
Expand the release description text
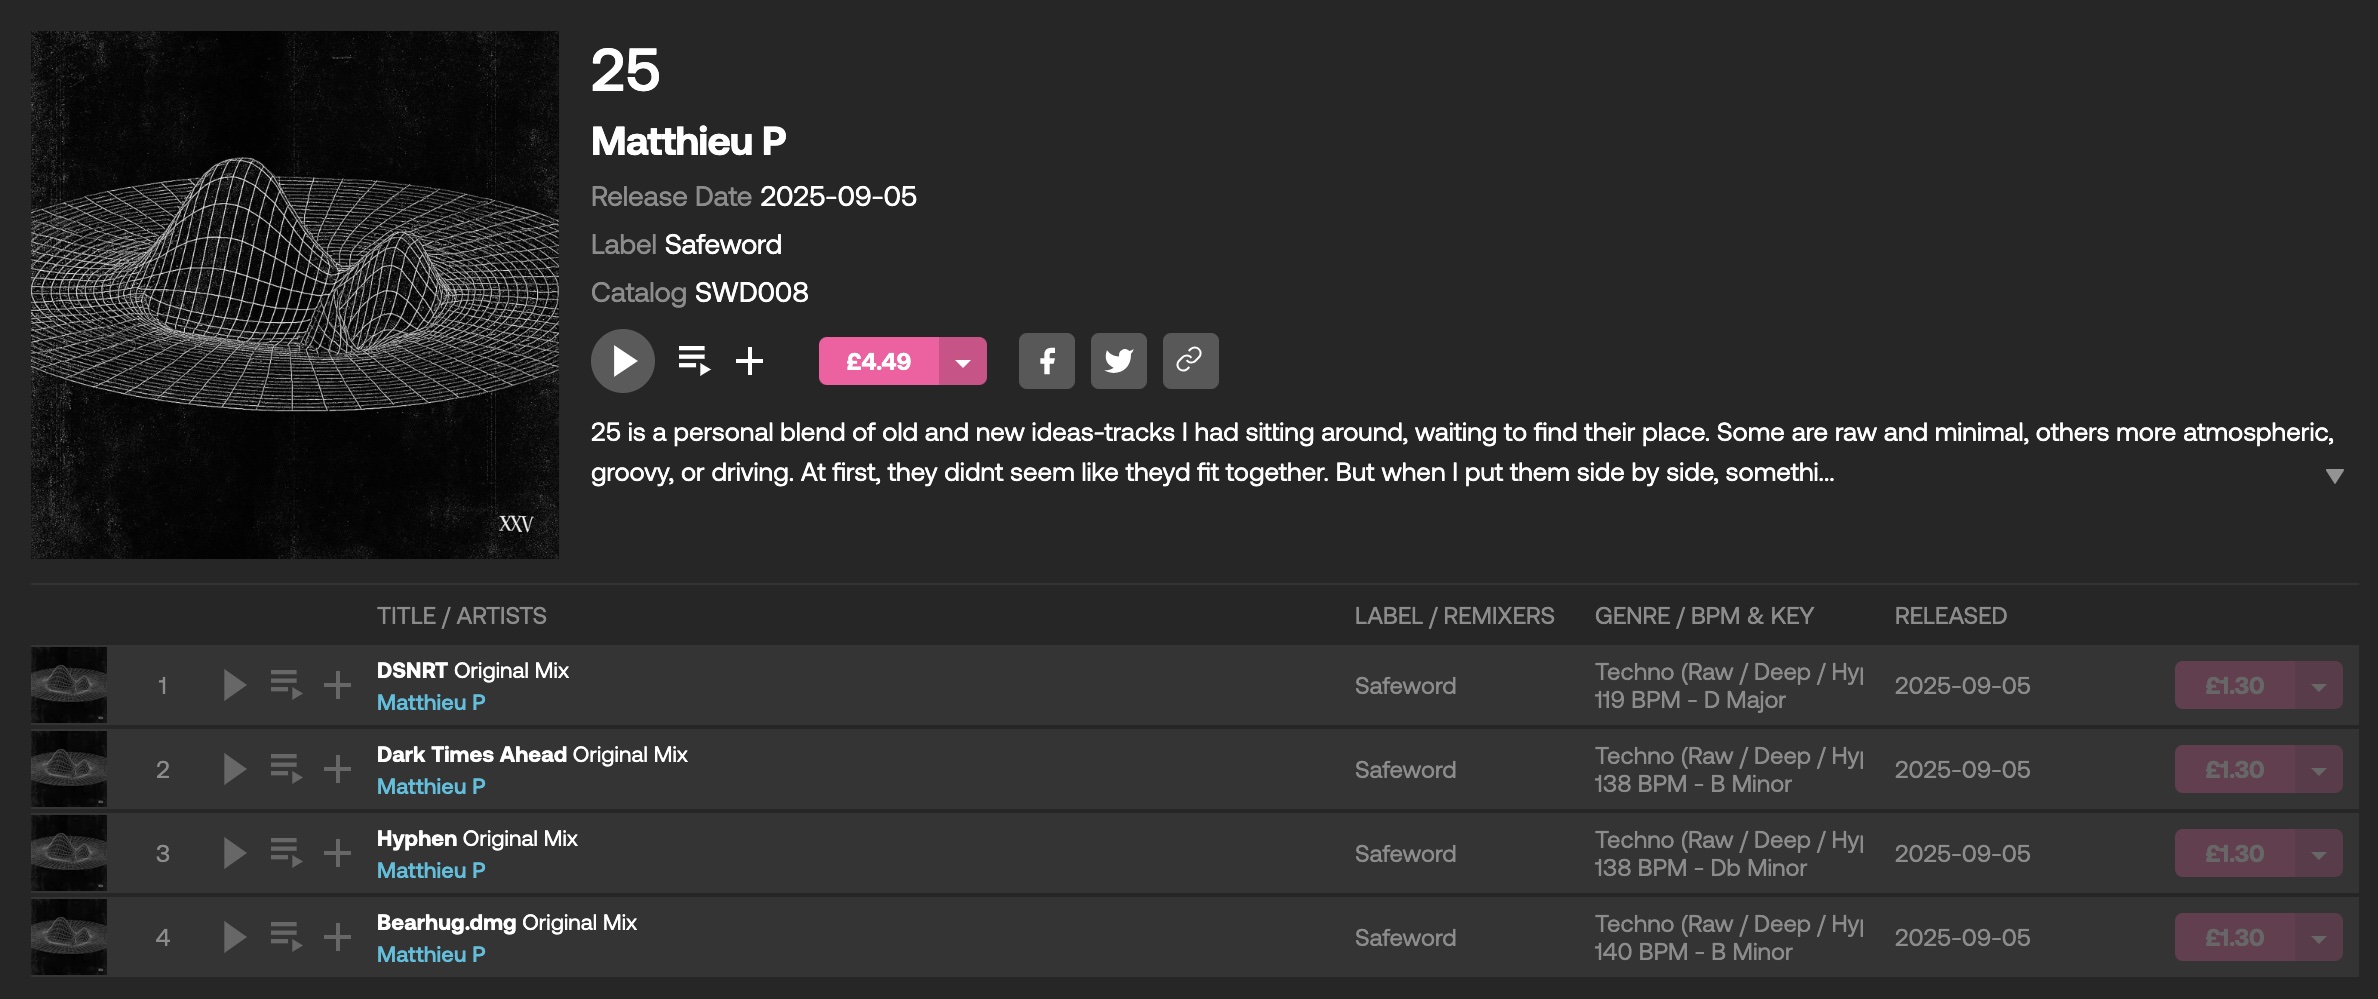coord(2334,476)
